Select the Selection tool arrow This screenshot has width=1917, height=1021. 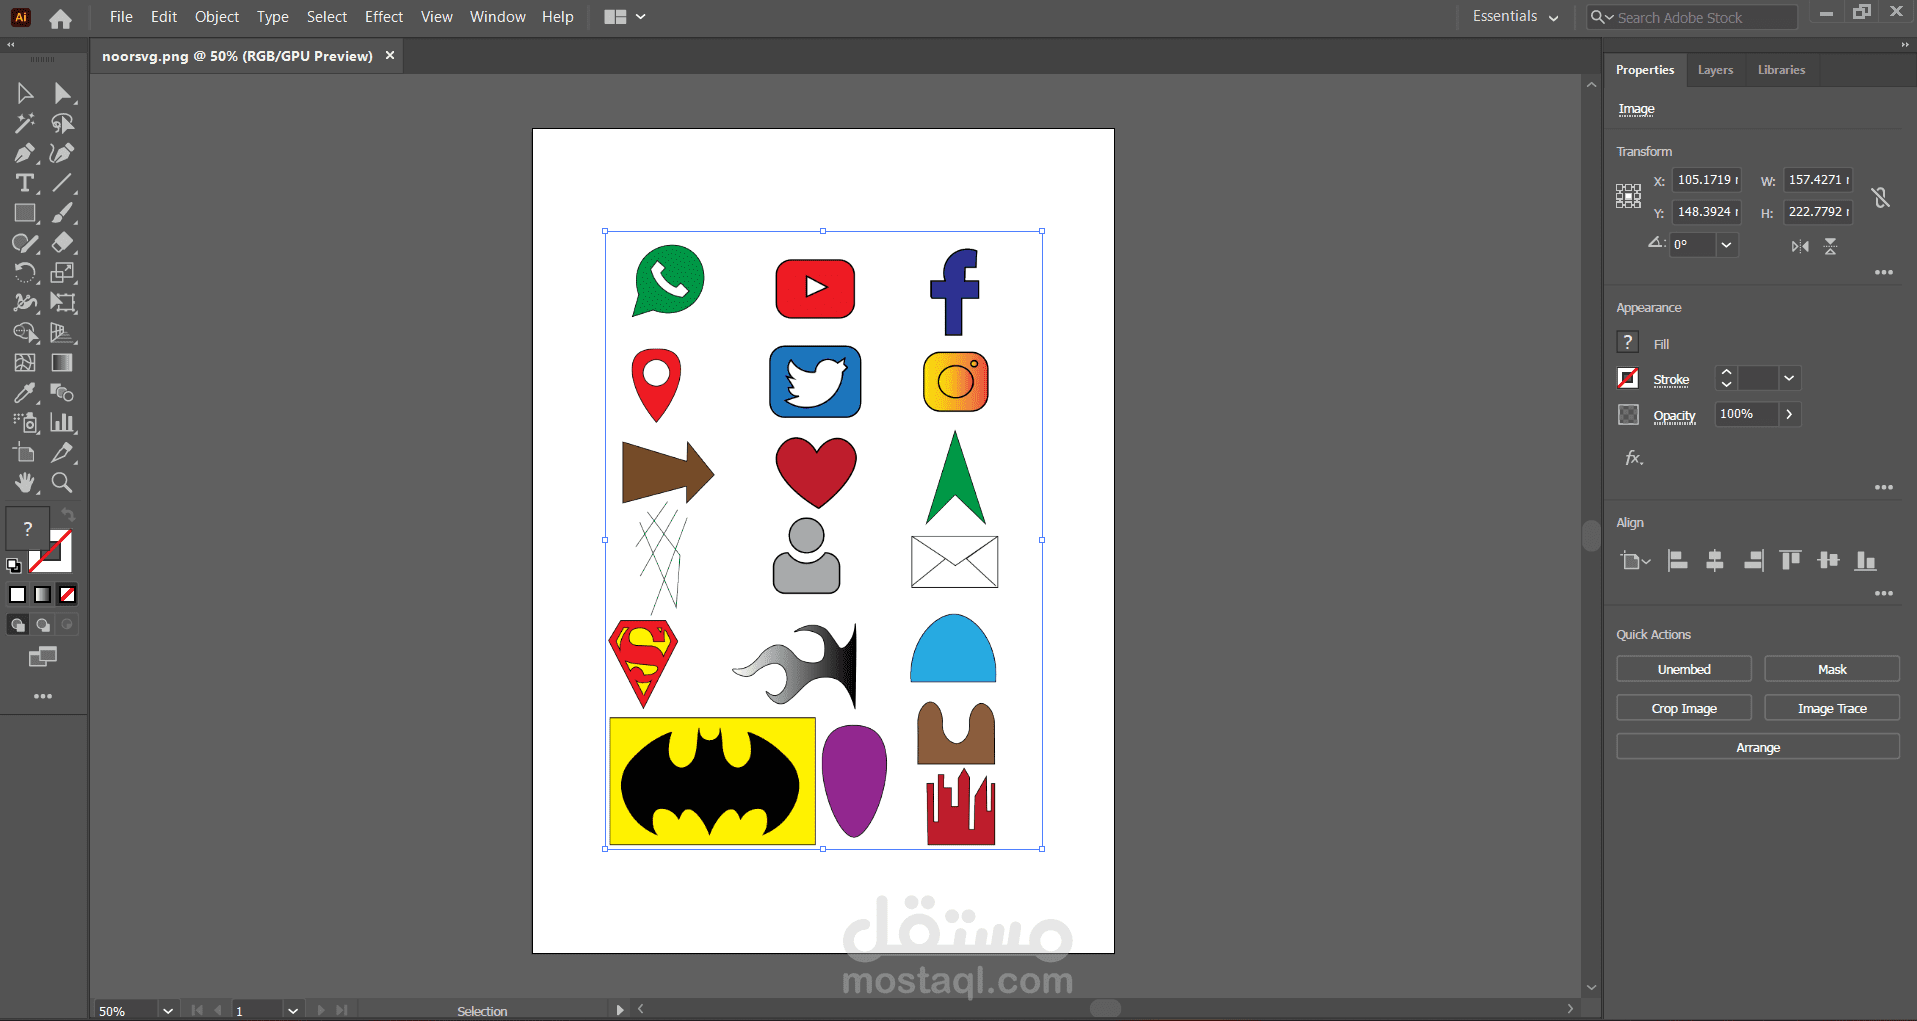point(25,93)
